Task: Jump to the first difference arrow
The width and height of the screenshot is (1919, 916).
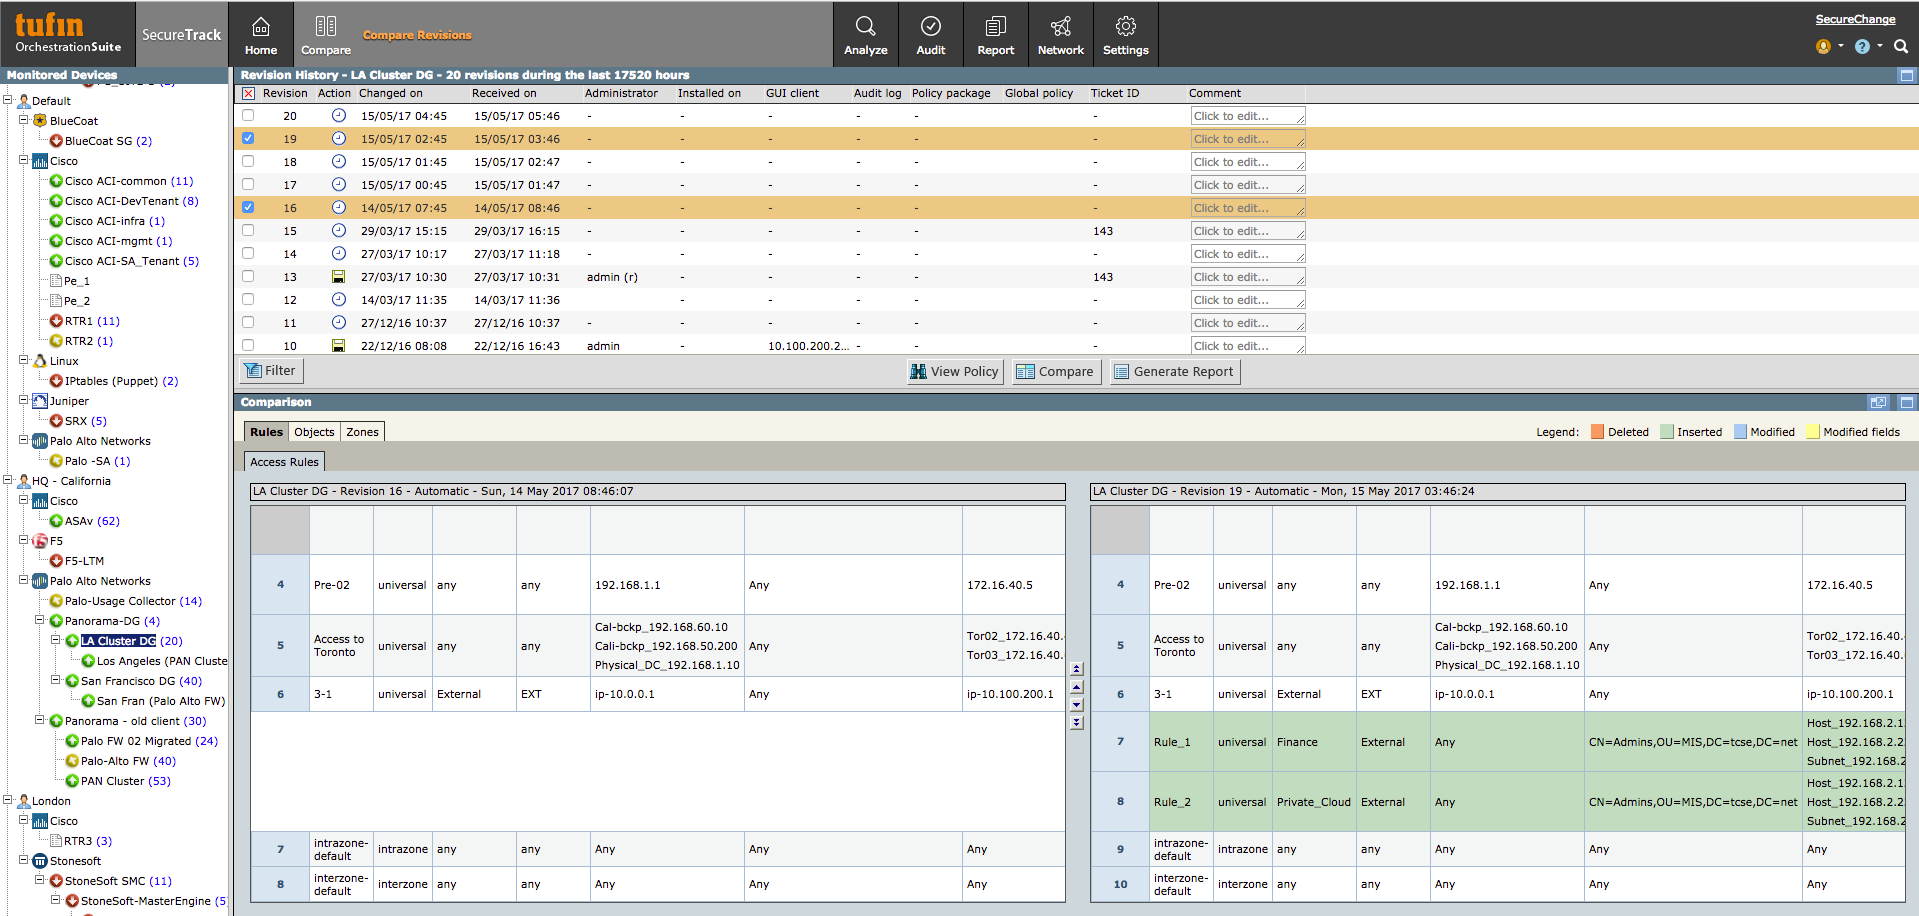Action: point(1077,669)
